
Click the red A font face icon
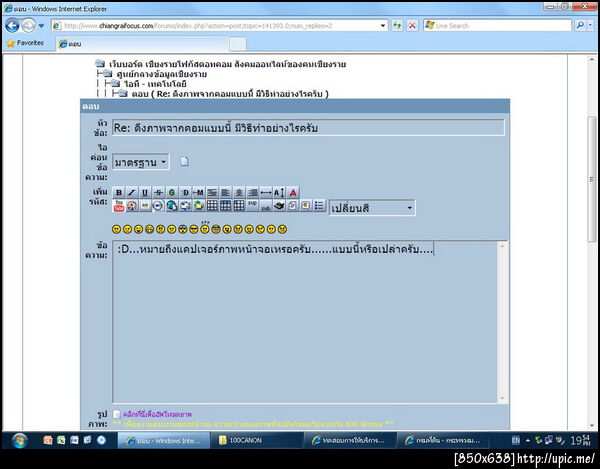(x=293, y=192)
